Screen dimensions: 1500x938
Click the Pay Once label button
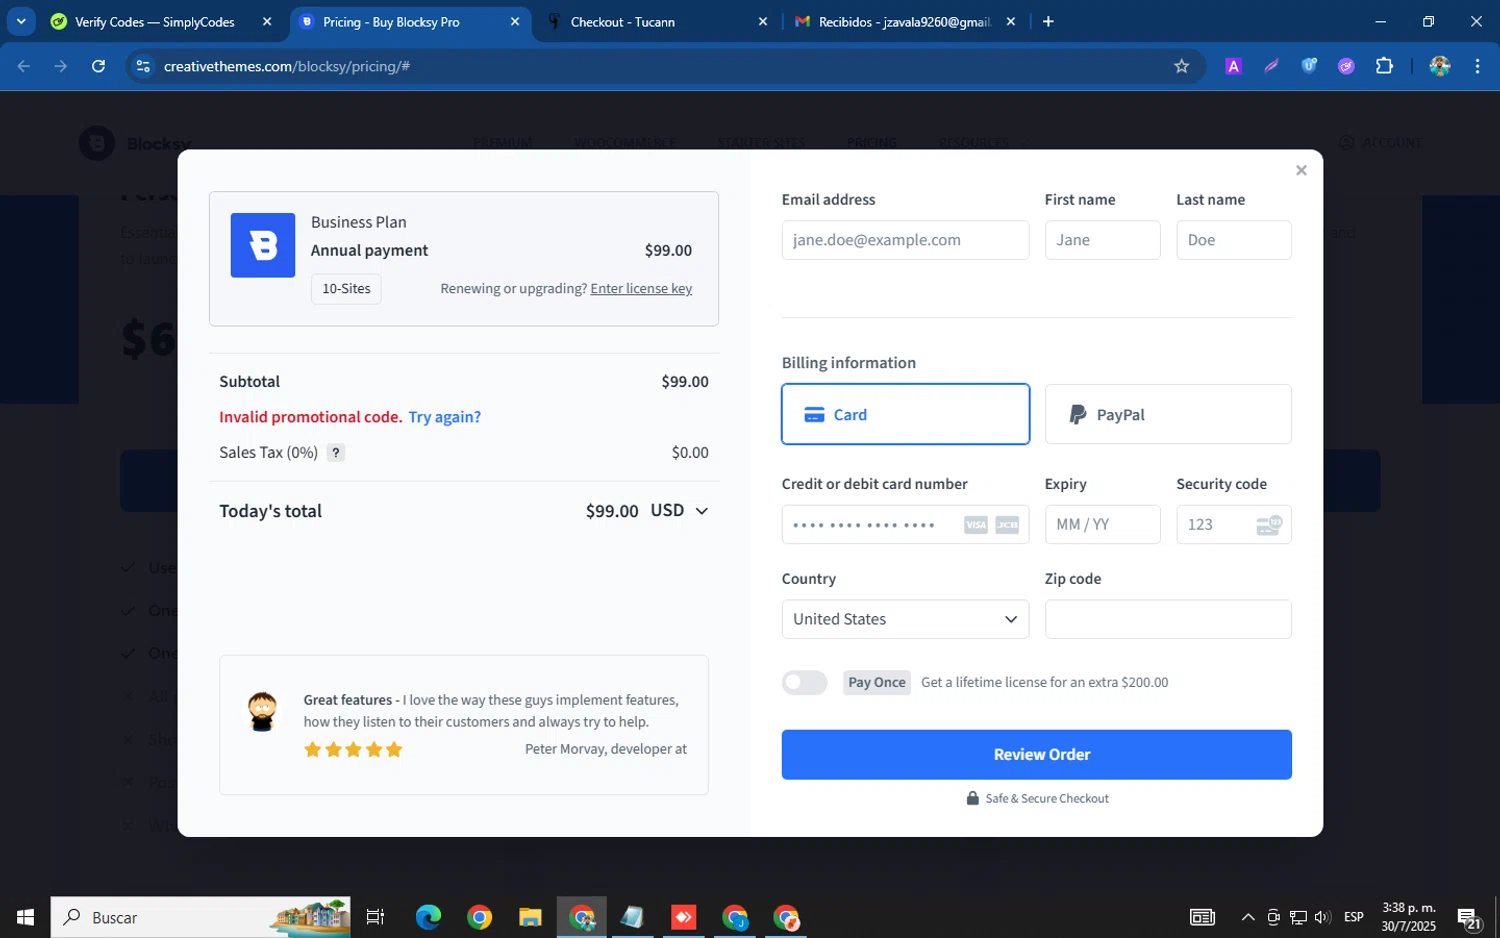(x=877, y=682)
